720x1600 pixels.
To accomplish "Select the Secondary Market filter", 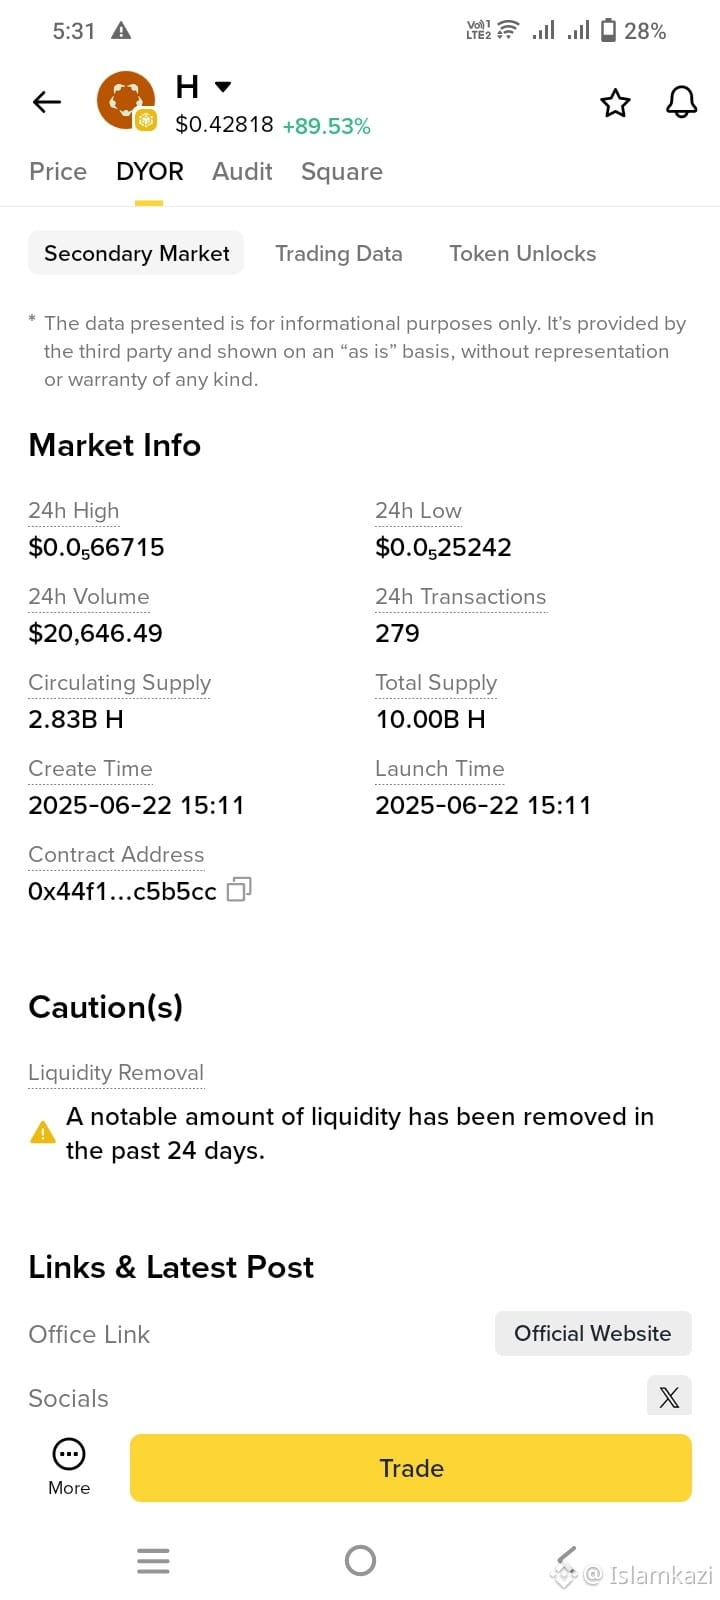I will click(x=136, y=254).
